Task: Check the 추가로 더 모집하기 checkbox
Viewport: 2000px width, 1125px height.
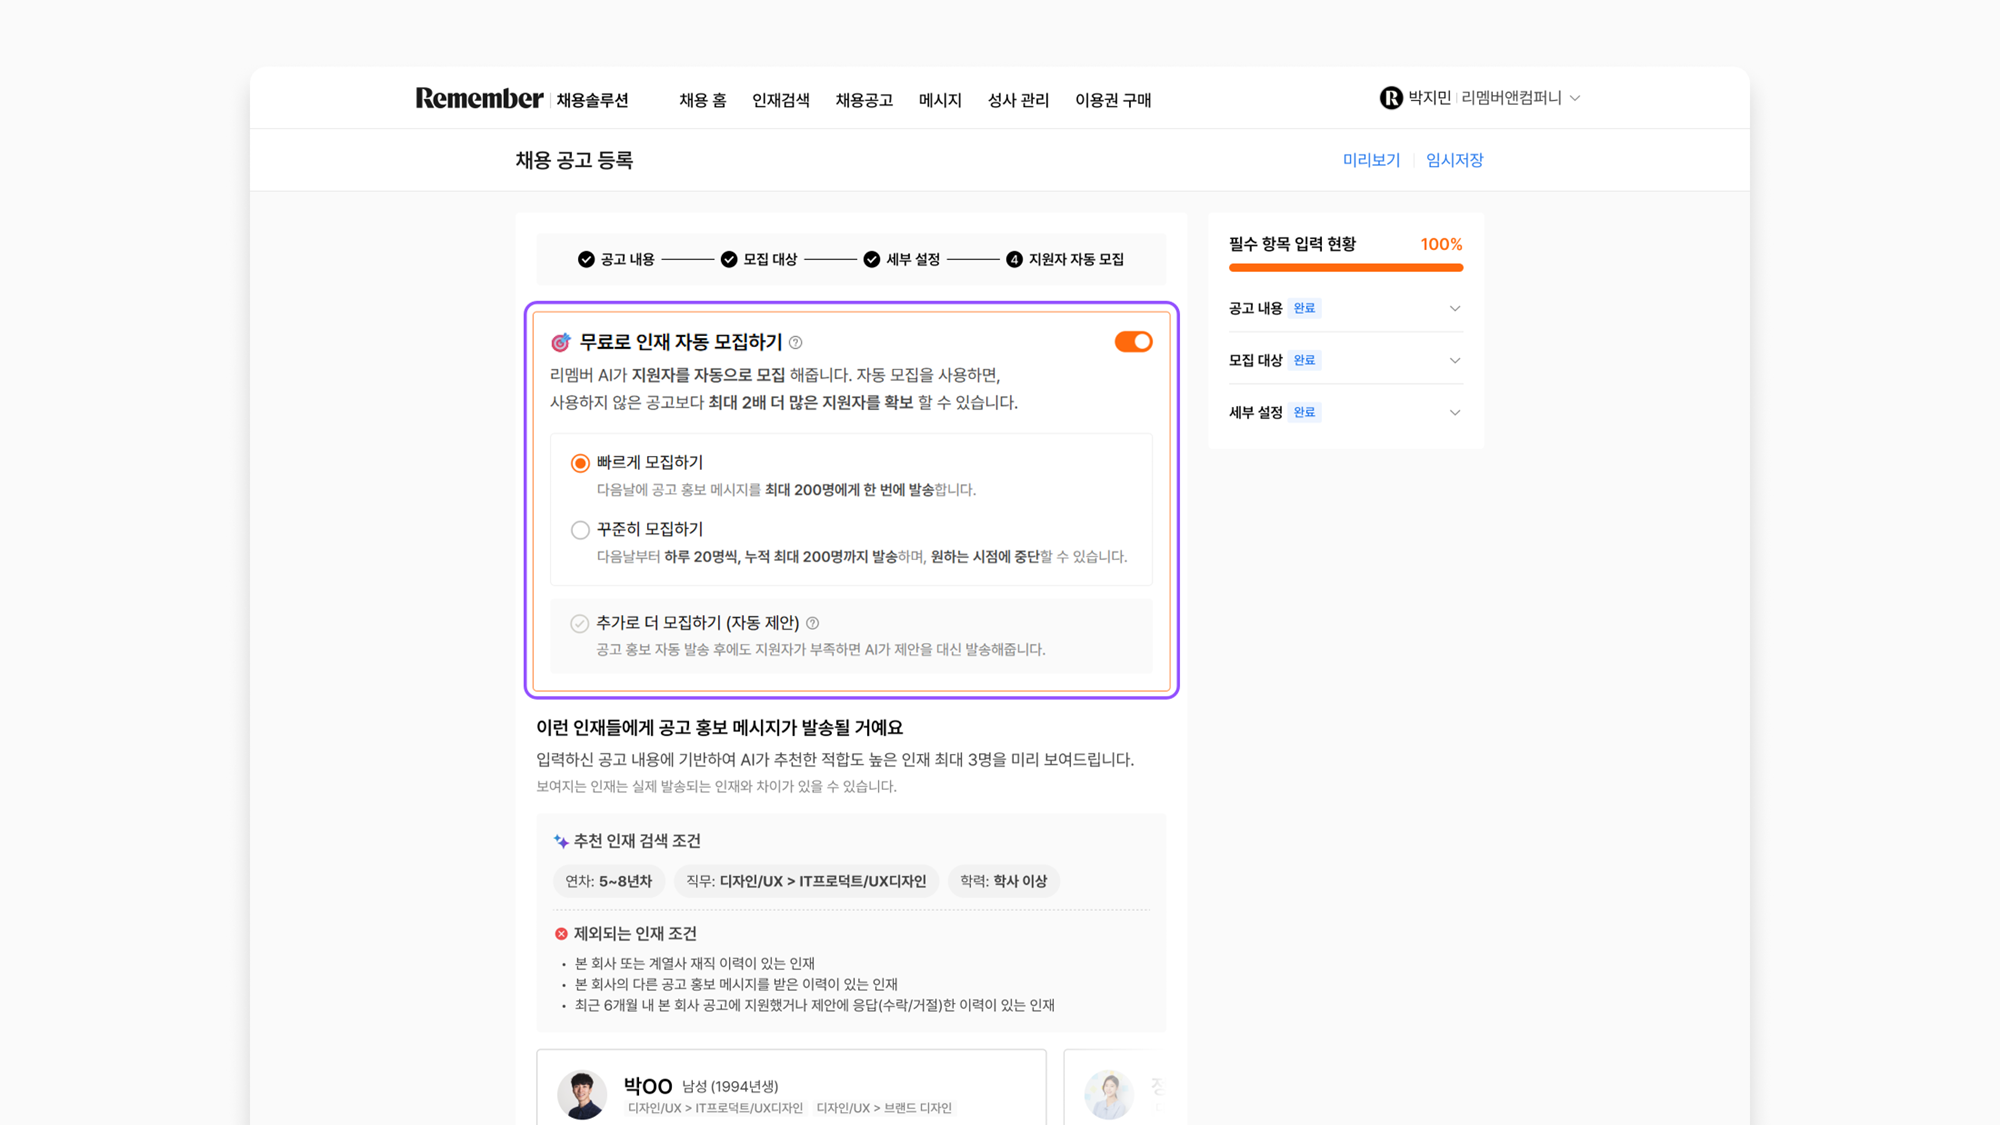Action: click(x=579, y=624)
